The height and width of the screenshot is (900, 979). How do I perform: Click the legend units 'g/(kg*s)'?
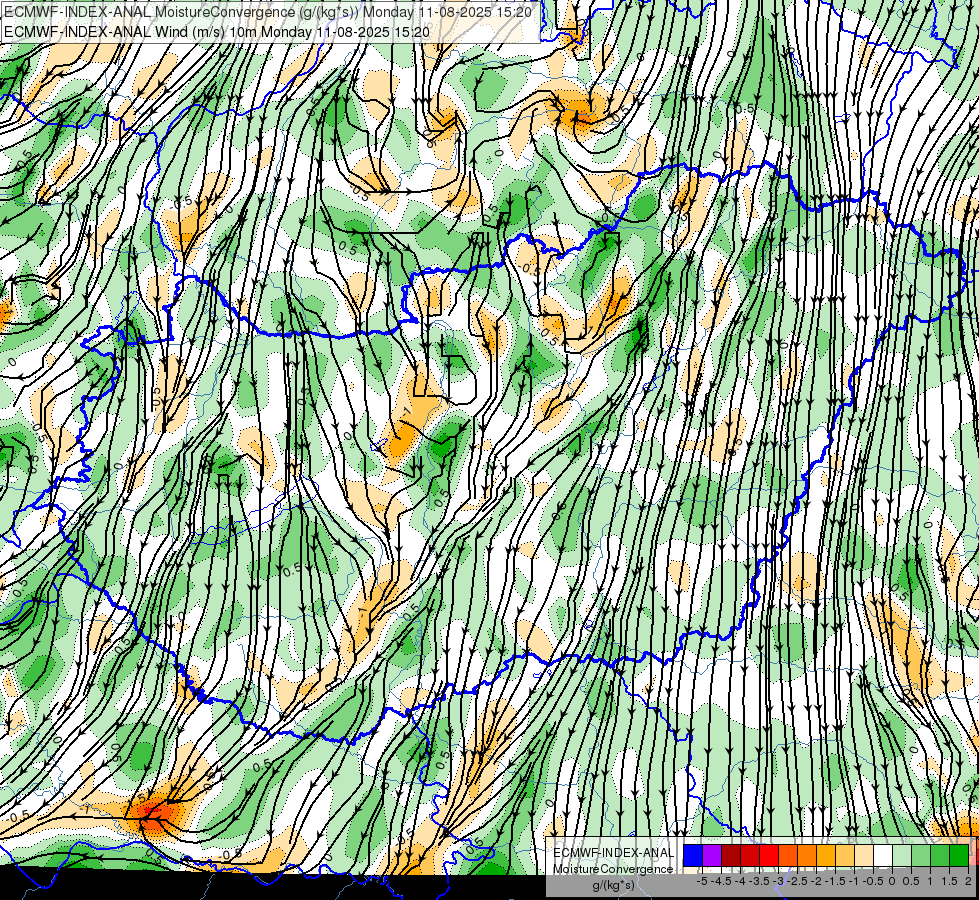(x=613, y=886)
